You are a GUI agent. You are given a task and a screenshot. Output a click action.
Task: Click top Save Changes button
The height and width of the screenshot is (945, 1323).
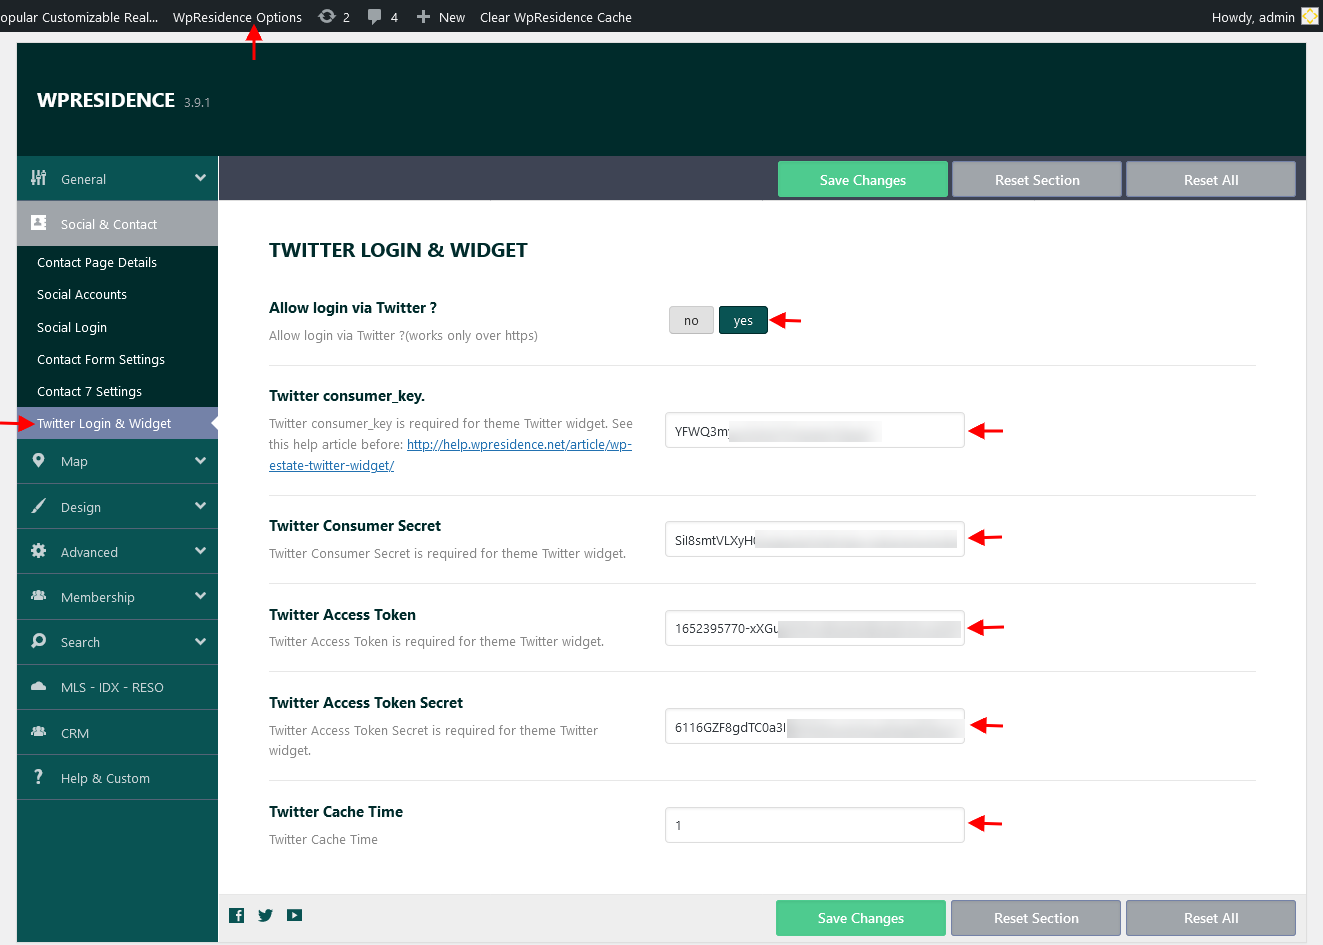click(863, 180)
